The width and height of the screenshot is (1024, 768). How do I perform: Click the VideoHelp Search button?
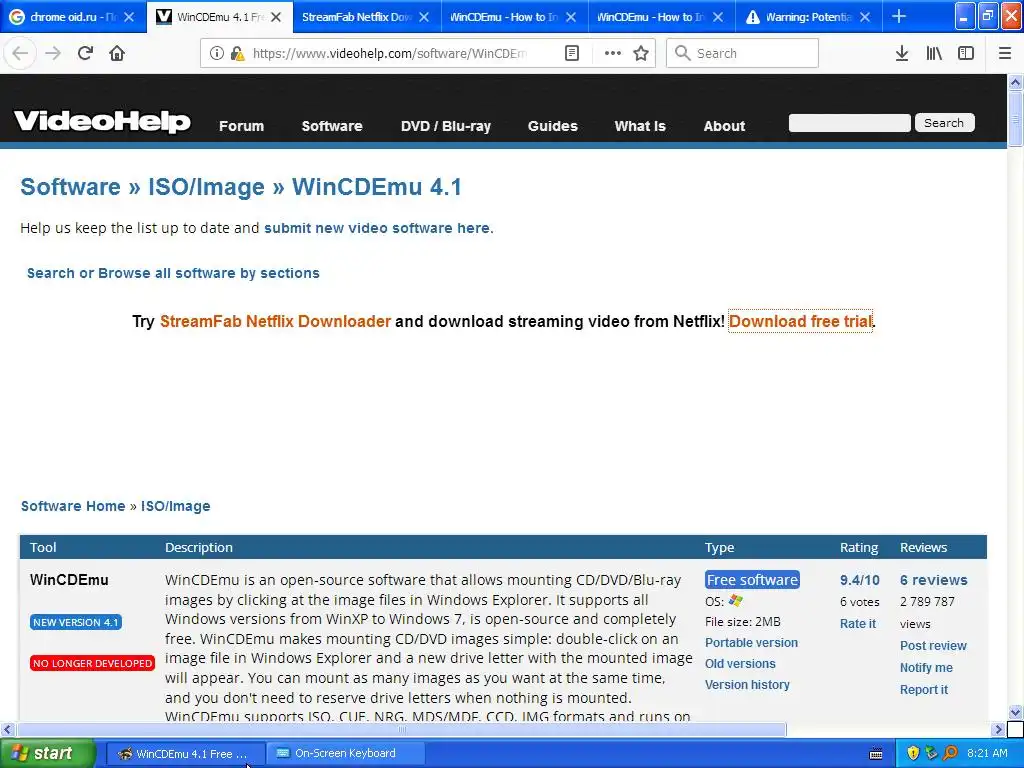pos(944,123)
